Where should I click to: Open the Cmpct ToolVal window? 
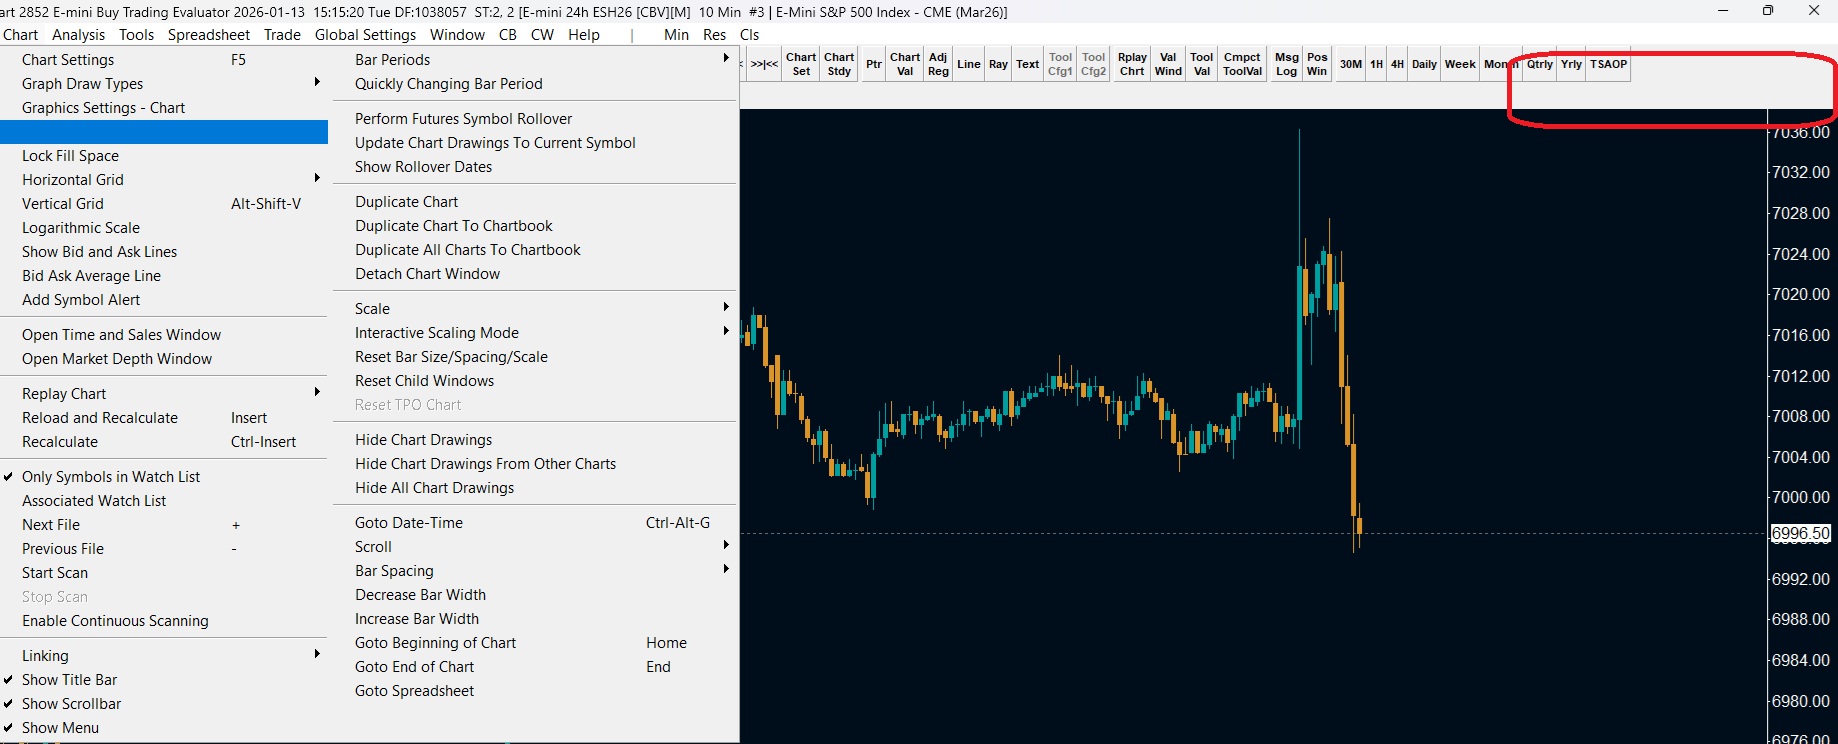[1242, 64]
